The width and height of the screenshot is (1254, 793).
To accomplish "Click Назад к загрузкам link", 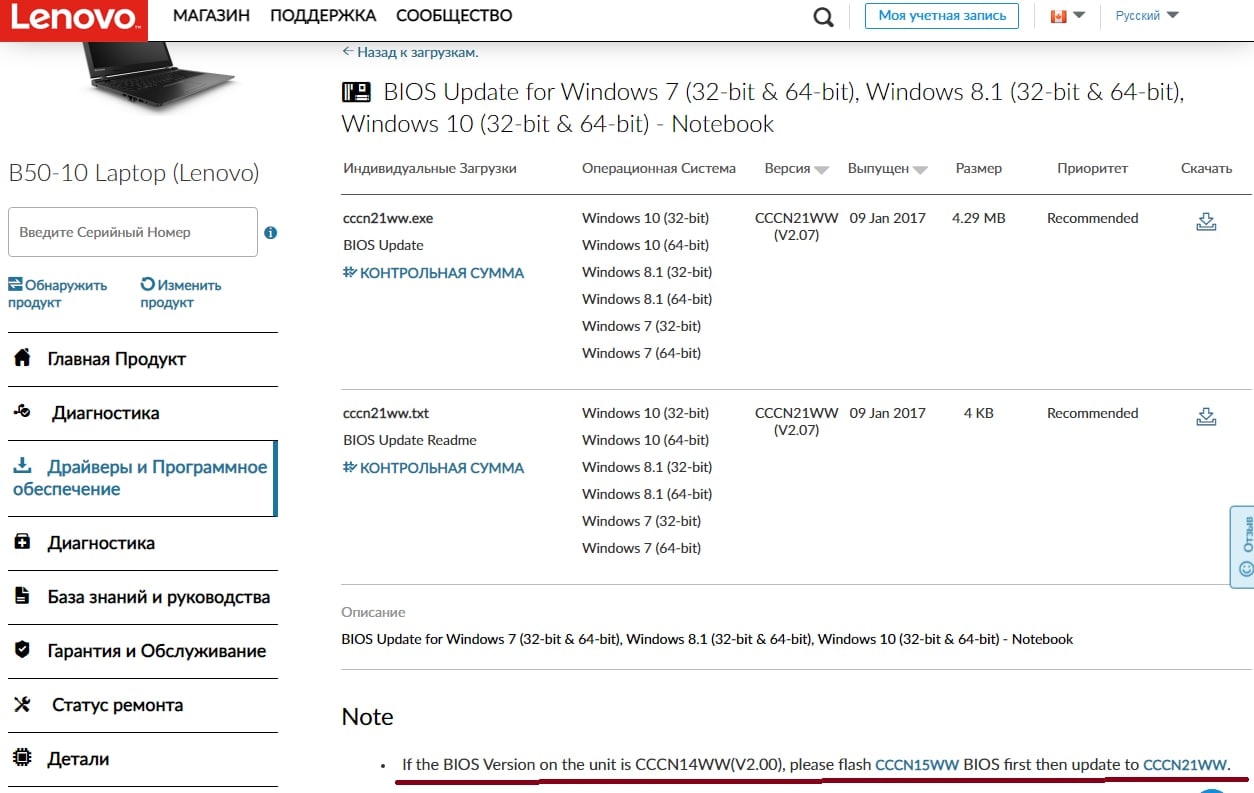I will pyautogui.click(x=410, y=52).
